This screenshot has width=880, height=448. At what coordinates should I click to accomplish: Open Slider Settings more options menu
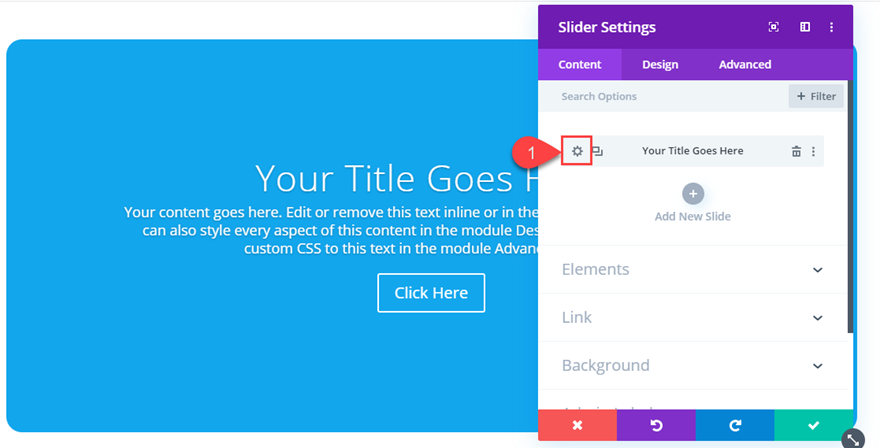[831, 27]
